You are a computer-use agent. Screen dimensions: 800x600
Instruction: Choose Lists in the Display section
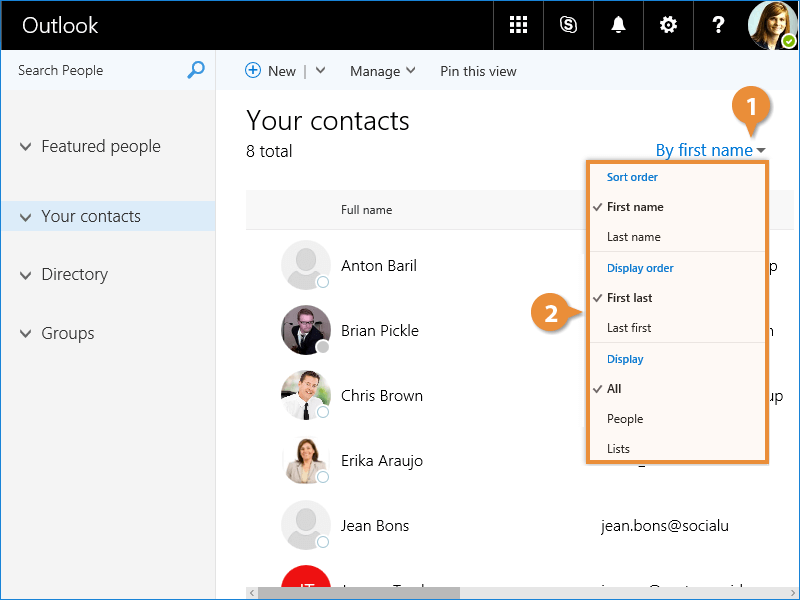619,449
